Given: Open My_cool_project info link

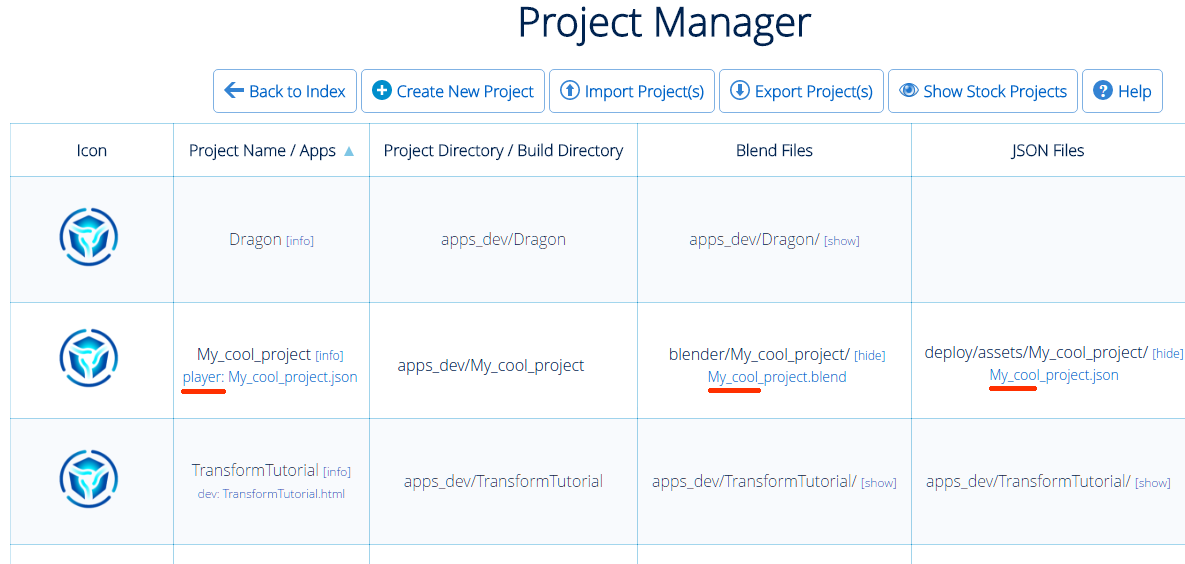Looking at the screenshot, I should pyautogui.click(x=329, y=356).
